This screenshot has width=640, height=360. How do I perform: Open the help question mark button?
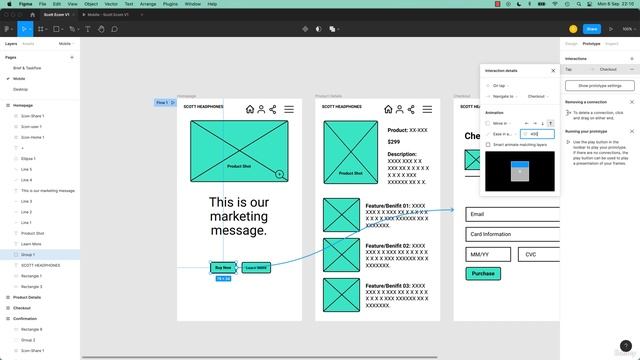(x=626, y=346)
